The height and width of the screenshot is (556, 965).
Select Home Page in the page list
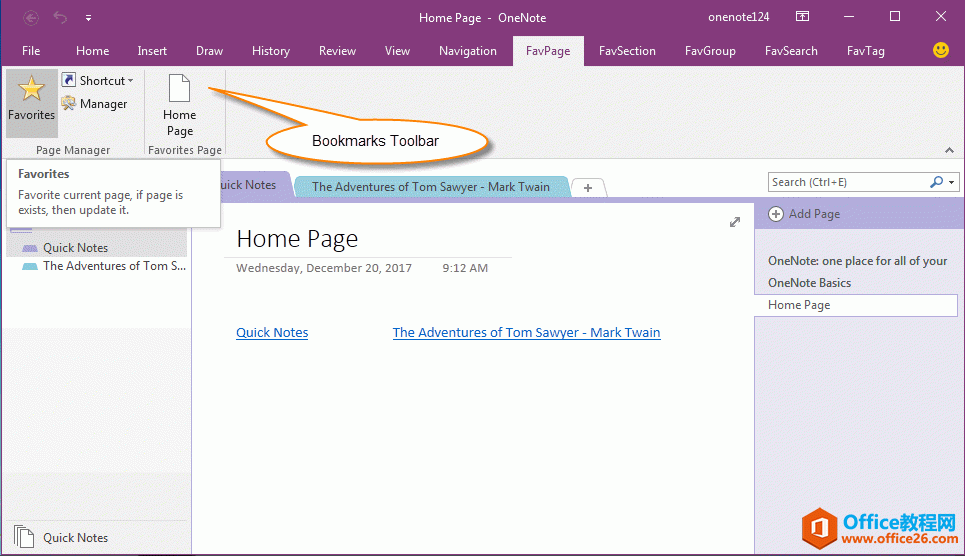pyautogui.click(x=856, y=305)
